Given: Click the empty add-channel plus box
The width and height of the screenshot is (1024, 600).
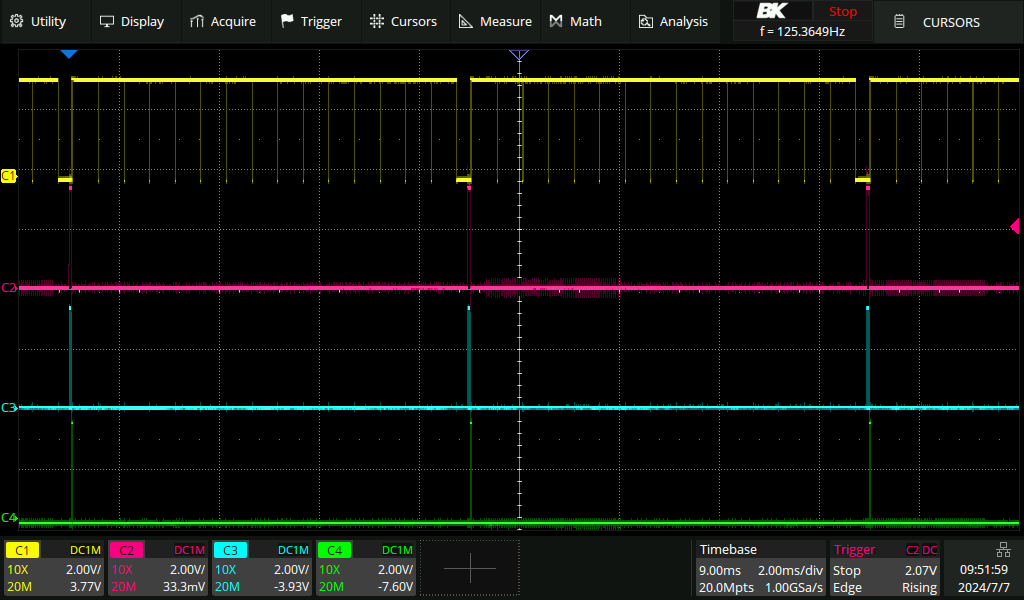Looking at the screenshot, I should tap(470, 568).
